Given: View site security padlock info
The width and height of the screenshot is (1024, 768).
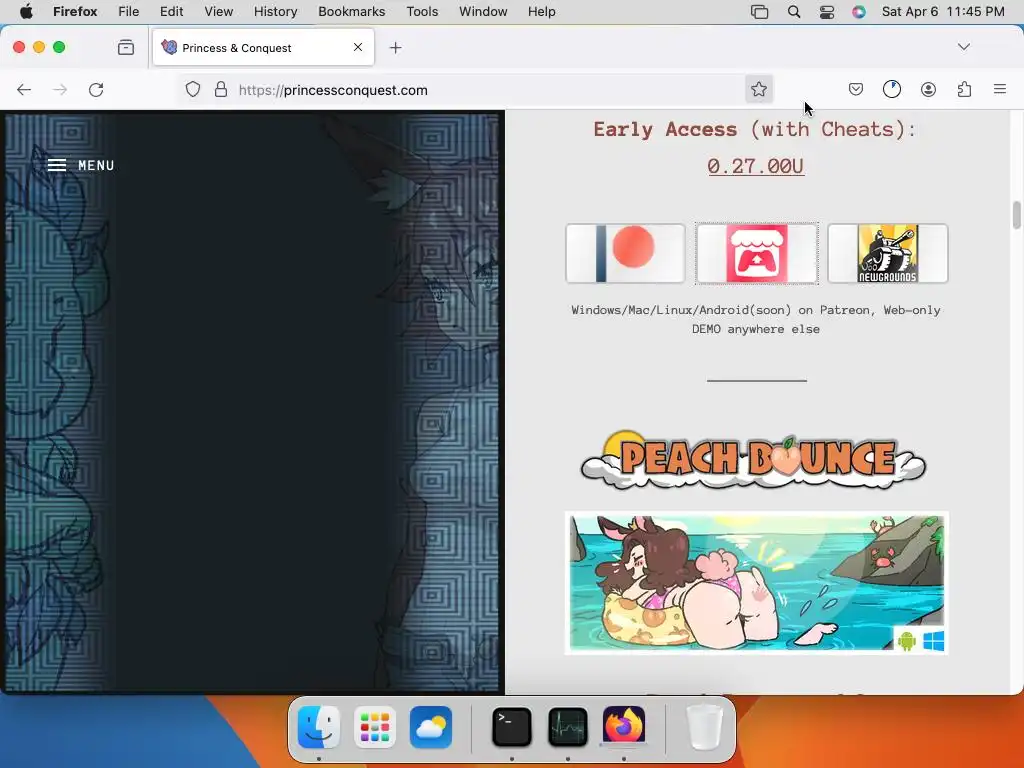Looking at the screenshot, I should [x=221, y=89].
